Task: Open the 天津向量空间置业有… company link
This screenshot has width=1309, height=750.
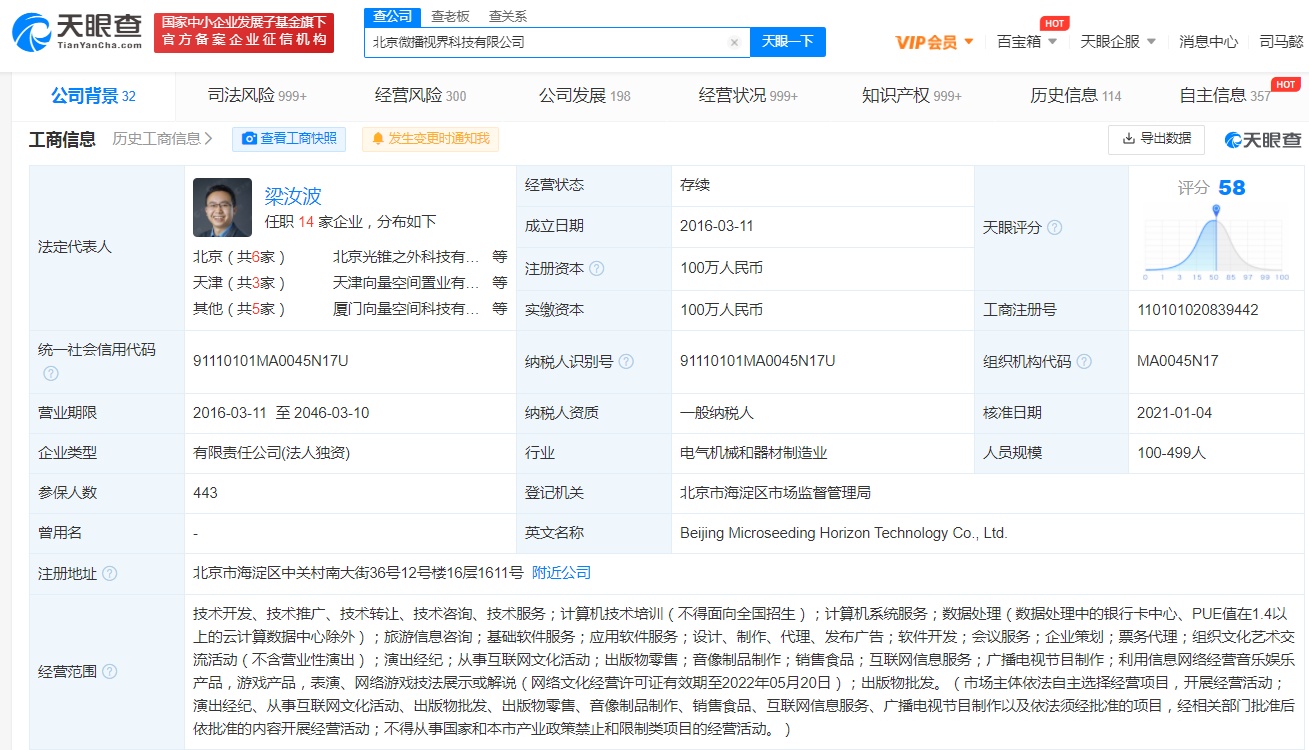Action: tap(406, 283)
